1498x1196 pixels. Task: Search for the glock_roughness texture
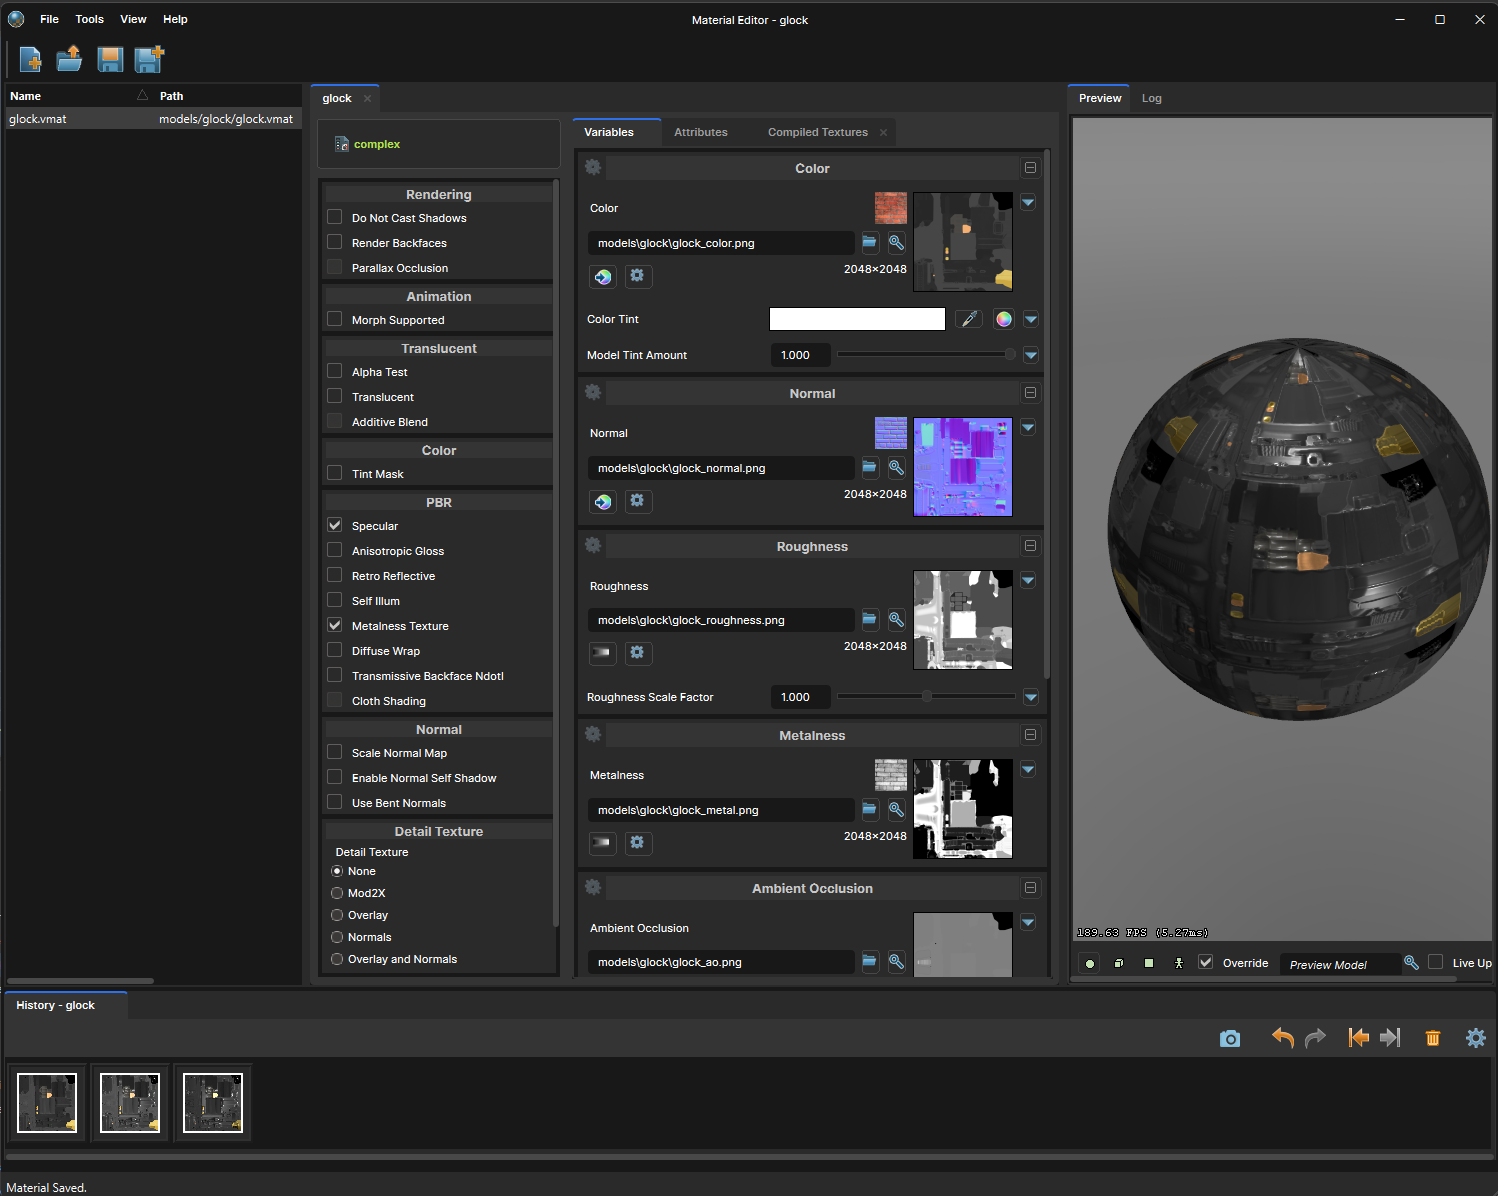point(896,619)
